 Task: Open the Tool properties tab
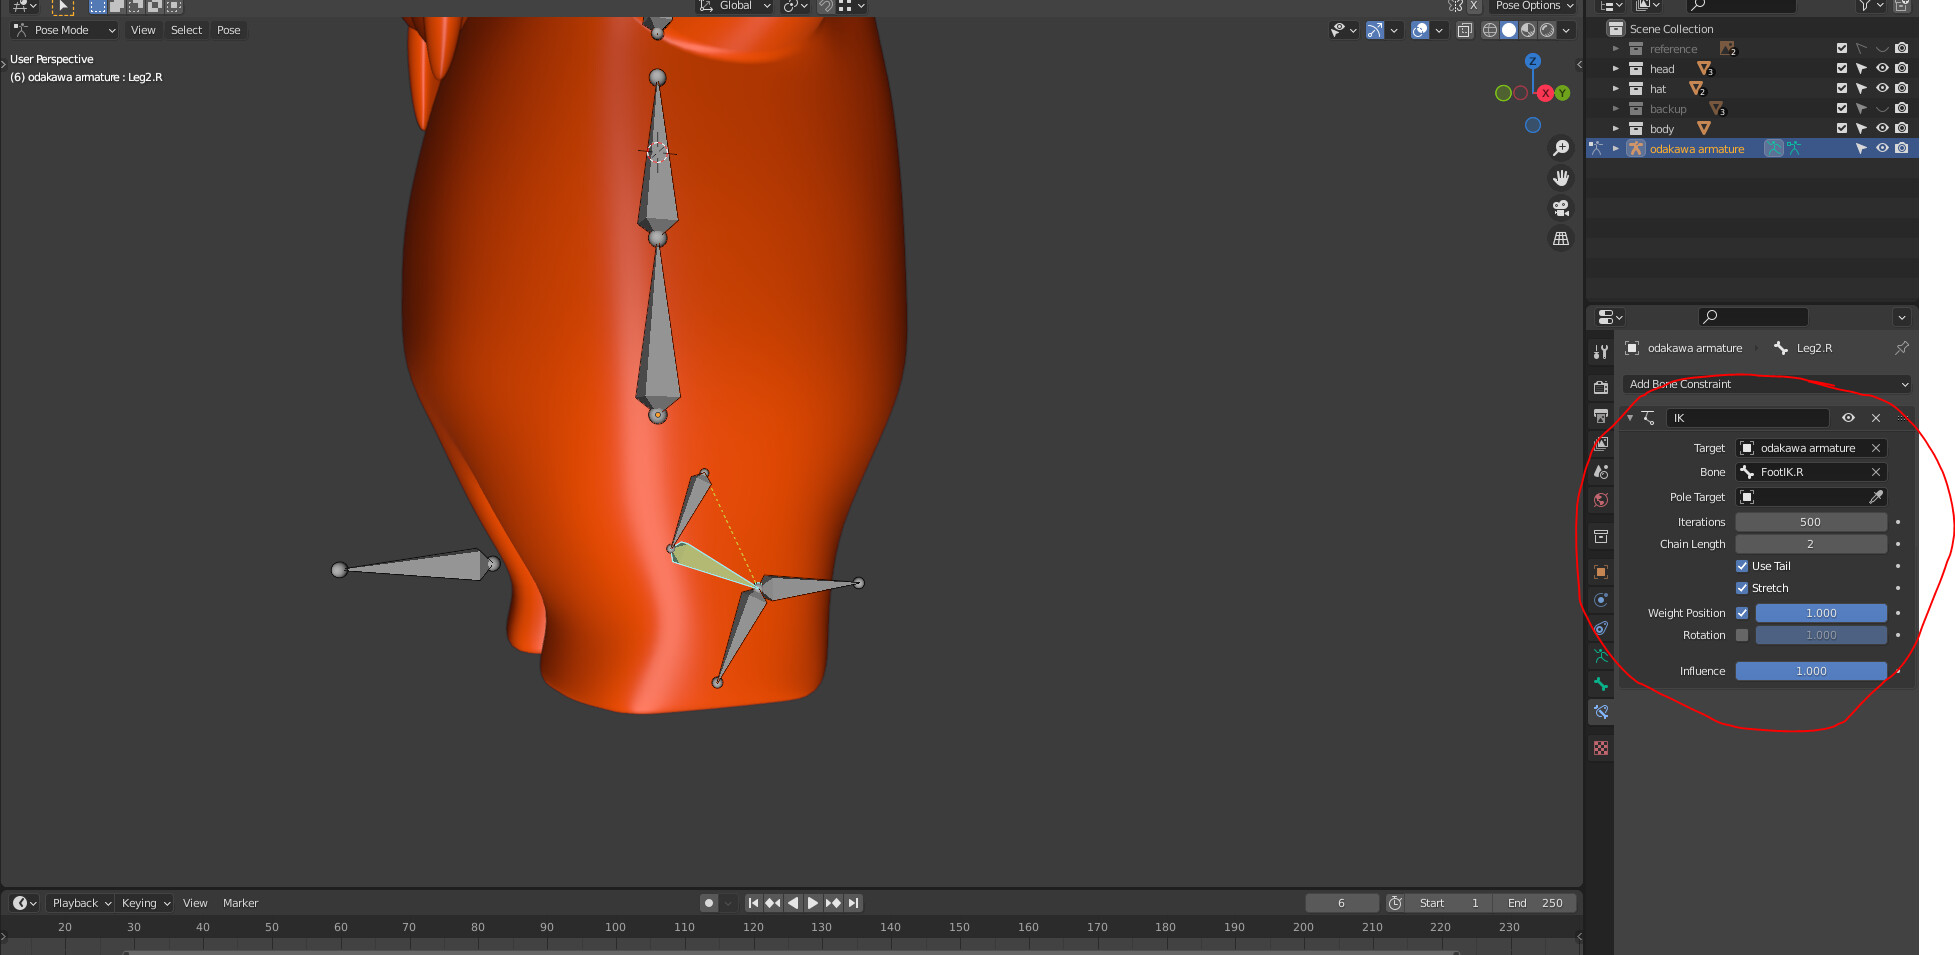pyautogui.click(x=1601, y=352)
